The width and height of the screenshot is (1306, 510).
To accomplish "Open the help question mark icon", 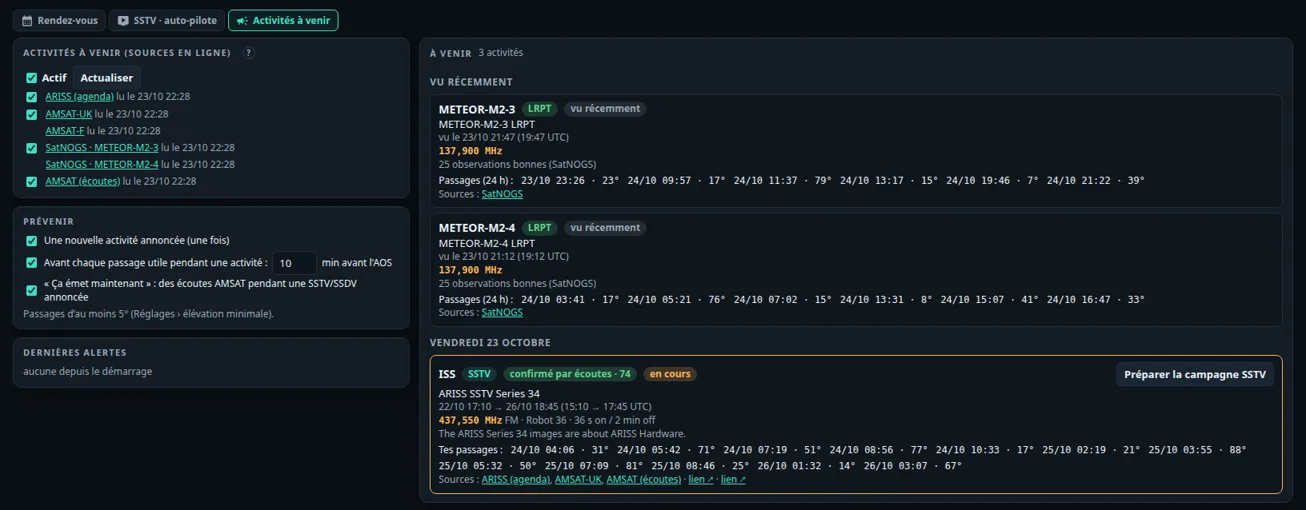I will (x=249, y=53).
